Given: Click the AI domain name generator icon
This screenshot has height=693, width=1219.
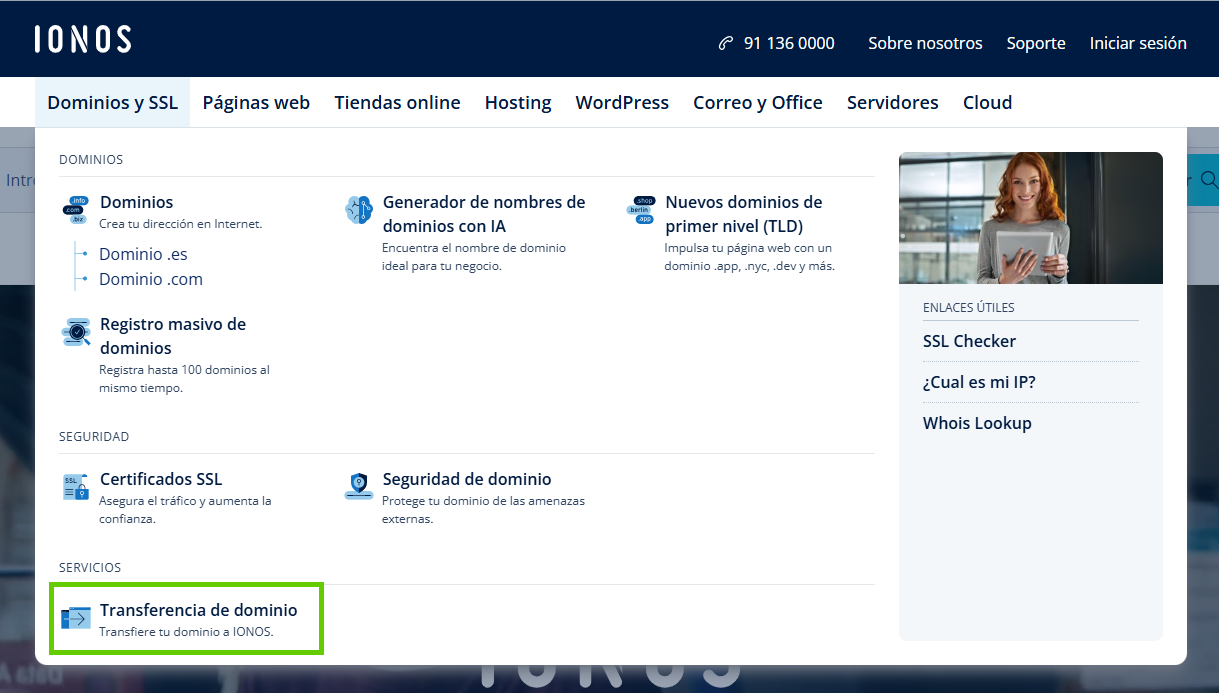Looking at the screenshot, I should click(x=358, y=209).
